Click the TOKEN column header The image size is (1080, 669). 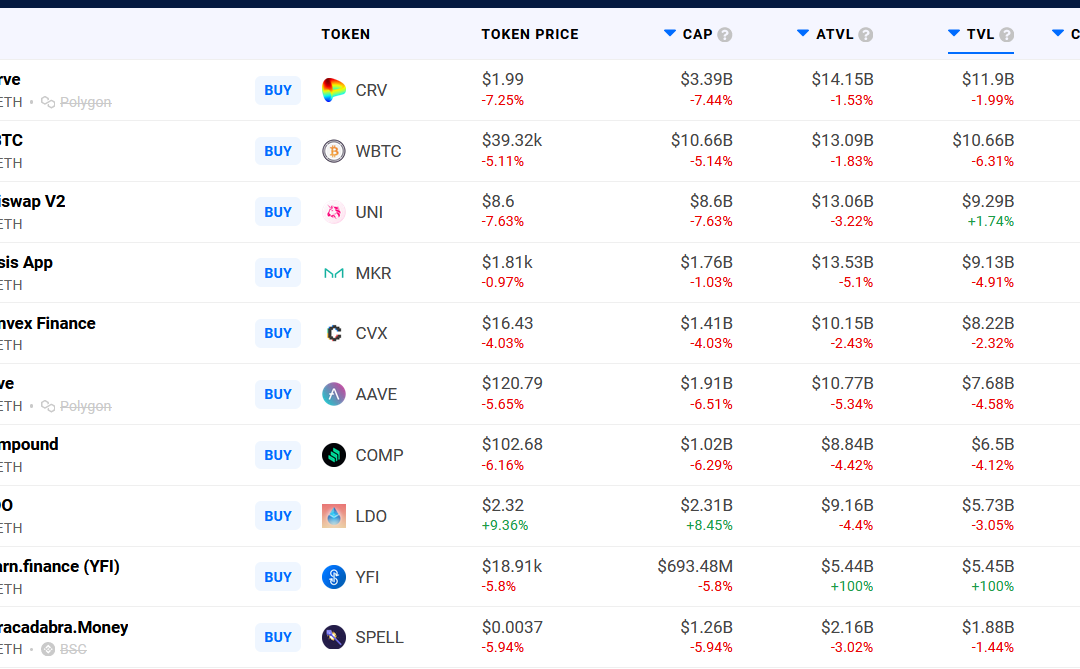pos(346,34)
